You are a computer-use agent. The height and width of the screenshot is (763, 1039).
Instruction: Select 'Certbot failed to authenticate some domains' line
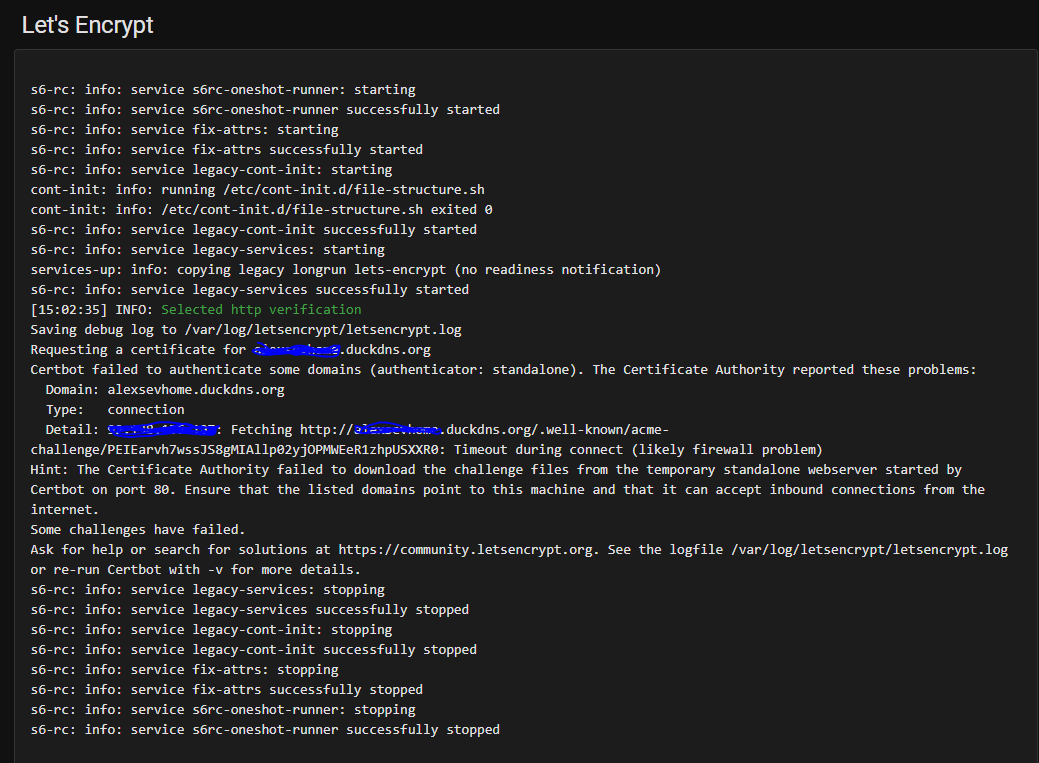(x=504, y=369)
